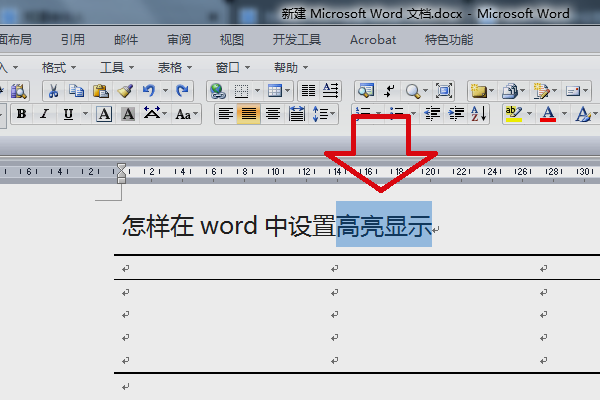Expand the table dropdown arrow
The image size is (600, 400).
[x=287, y=91]
